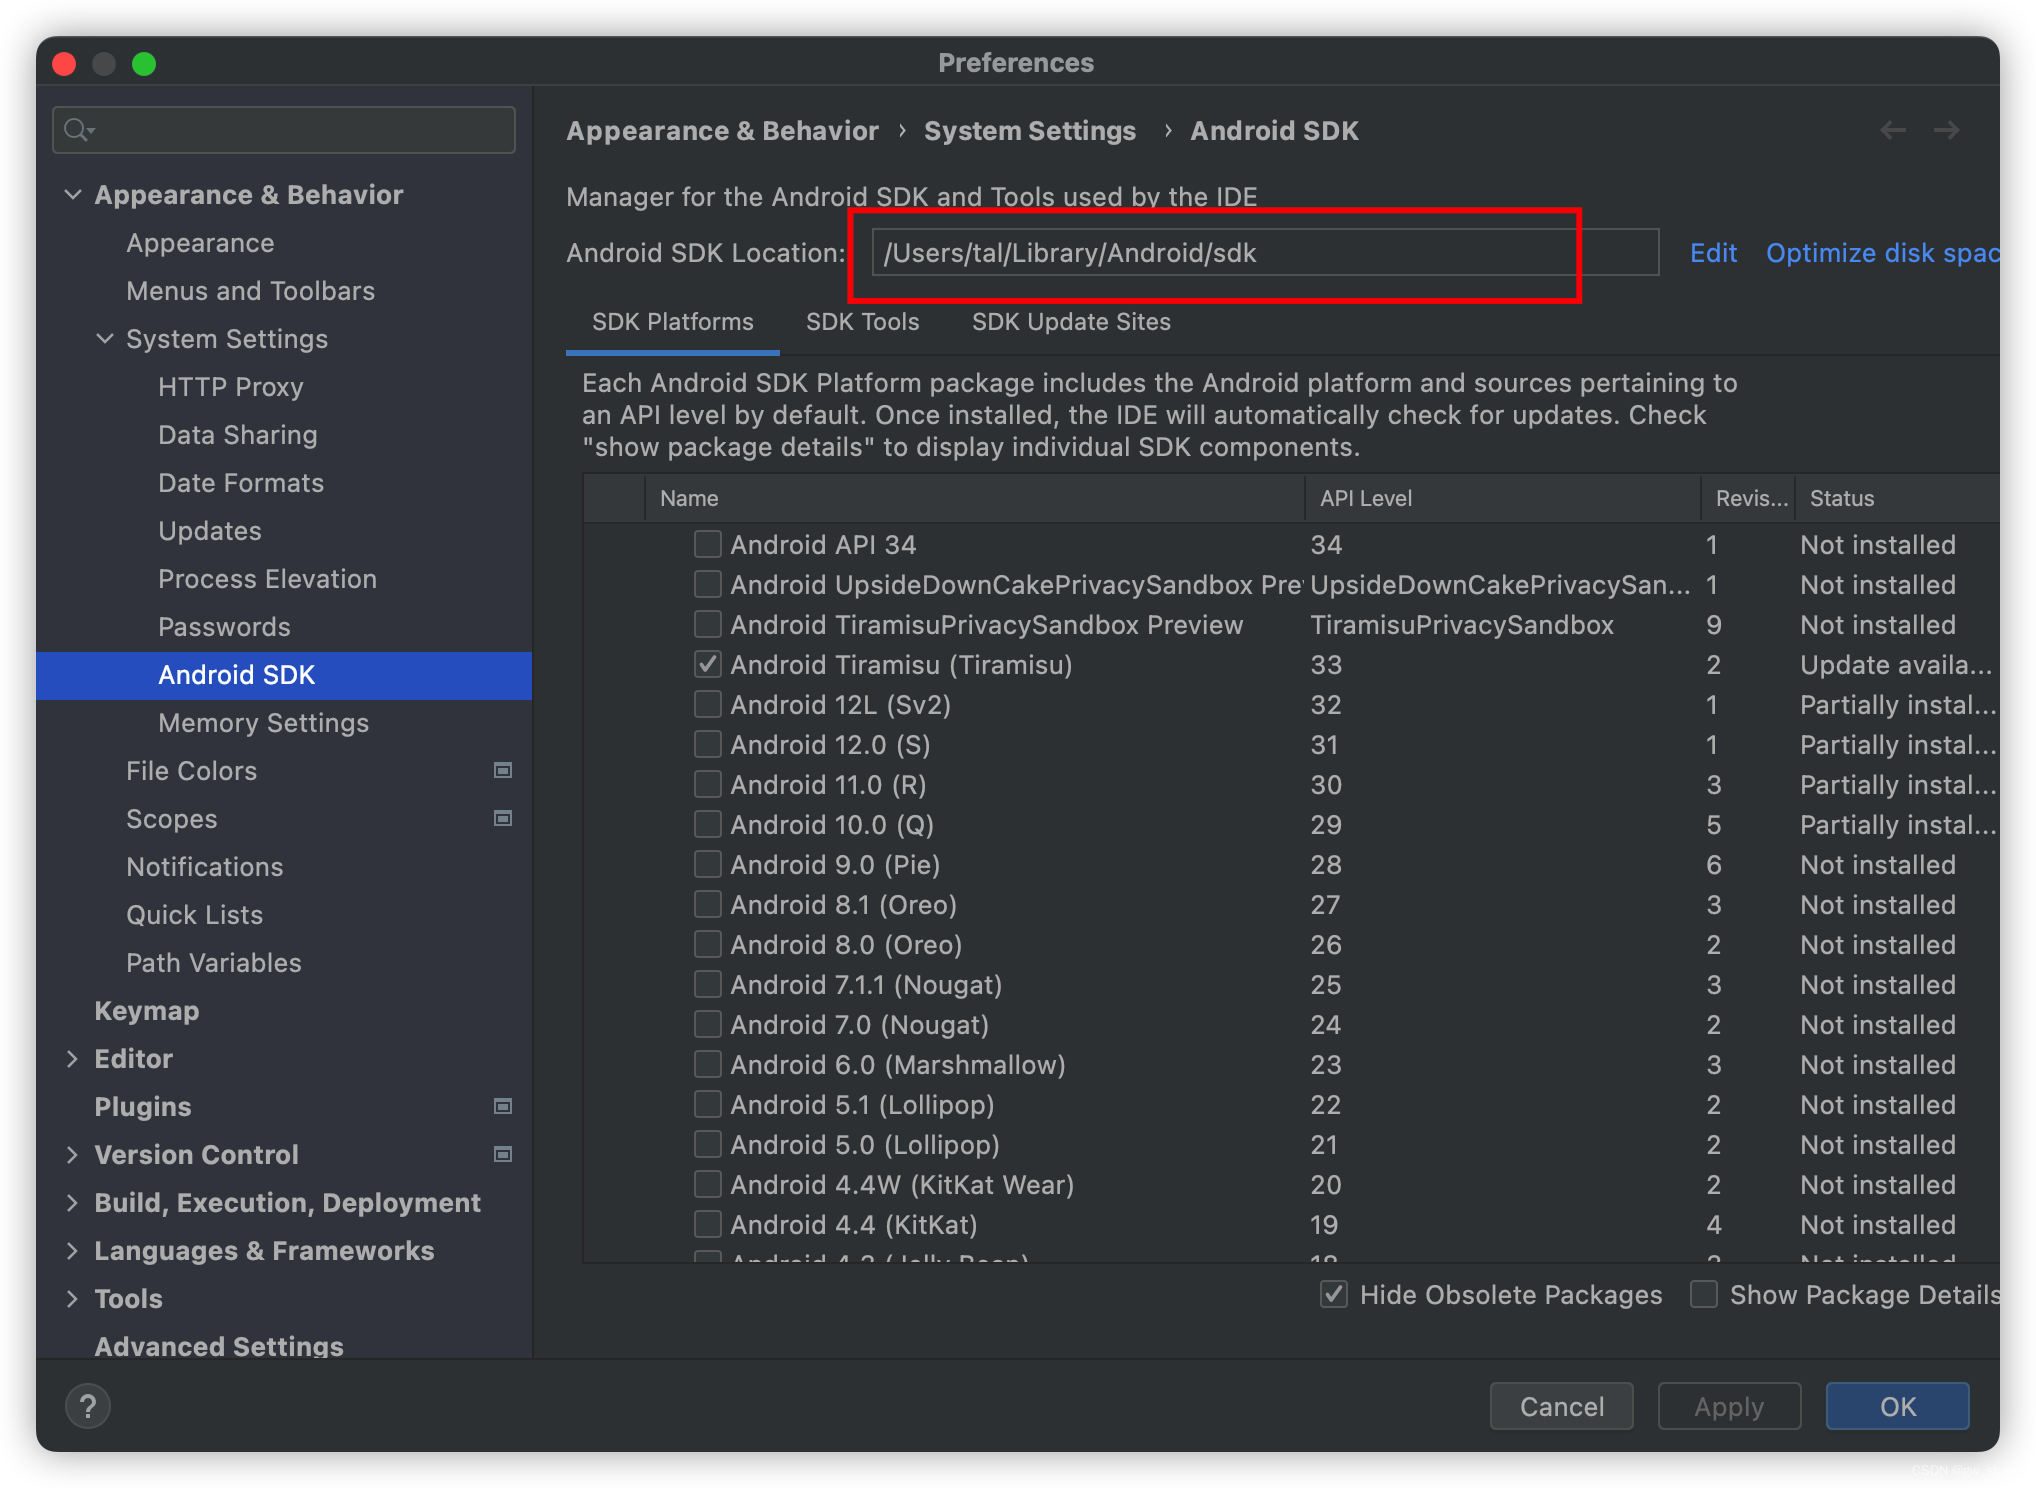2036x1488 pixels.
Task: Click the search magnifier icon
Action: point(76,130)
